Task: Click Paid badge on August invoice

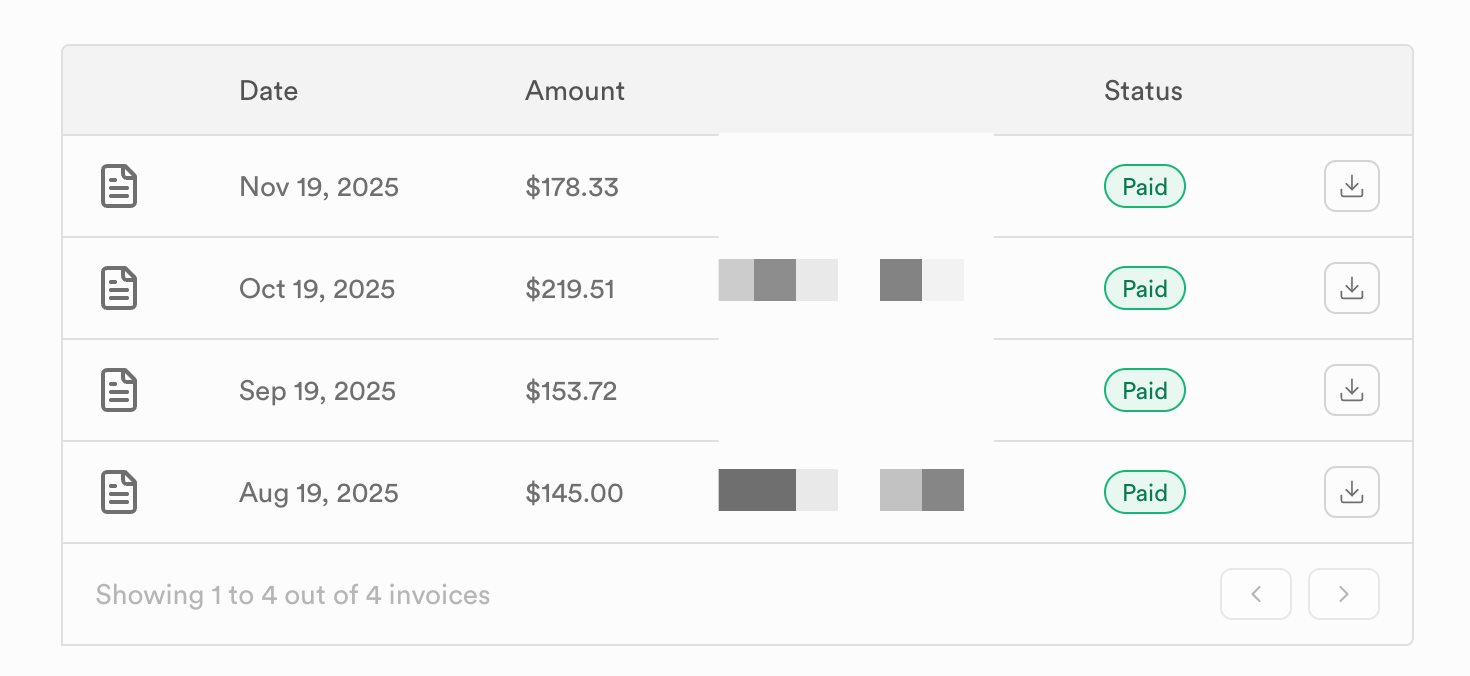Action: pyautogui.click(x=1144, y=493)
